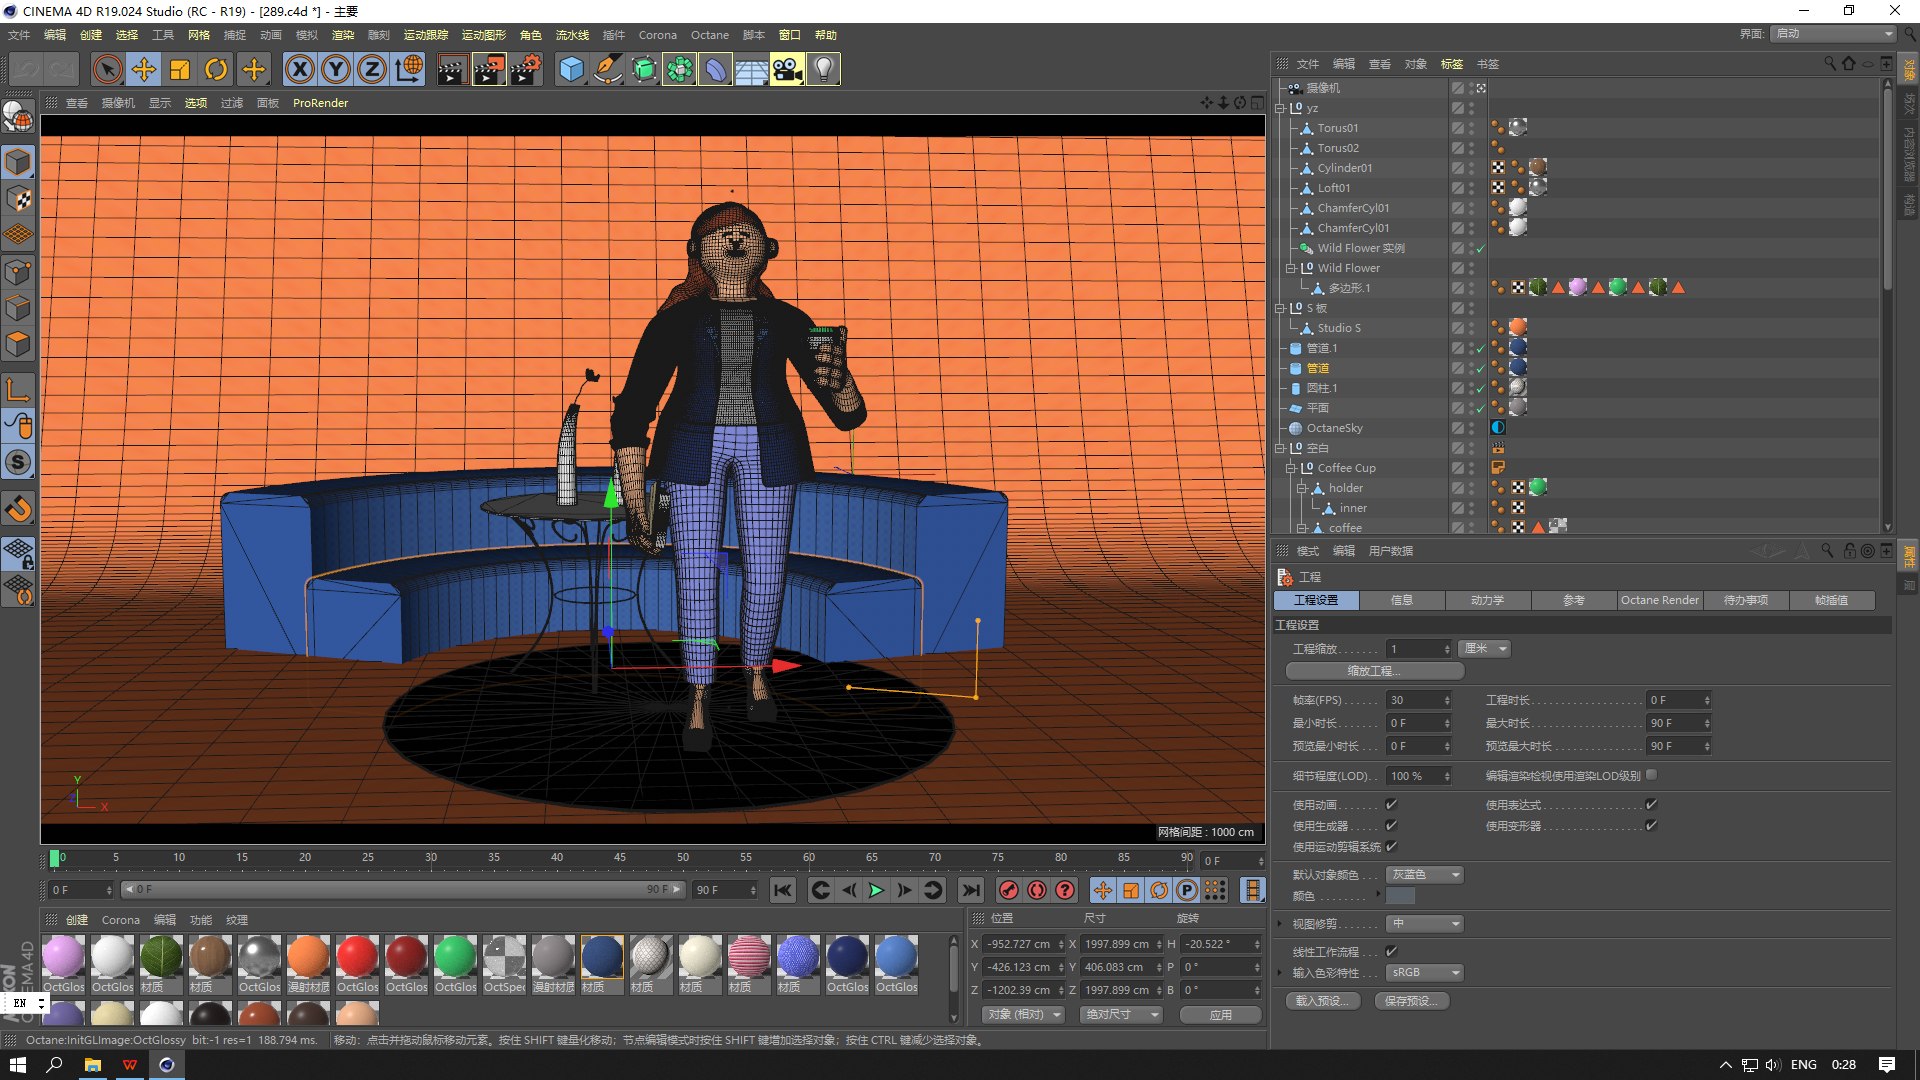Select the Move tool in top toolbar
This screenshot has width=1920, height=1080.
(144, 69)
